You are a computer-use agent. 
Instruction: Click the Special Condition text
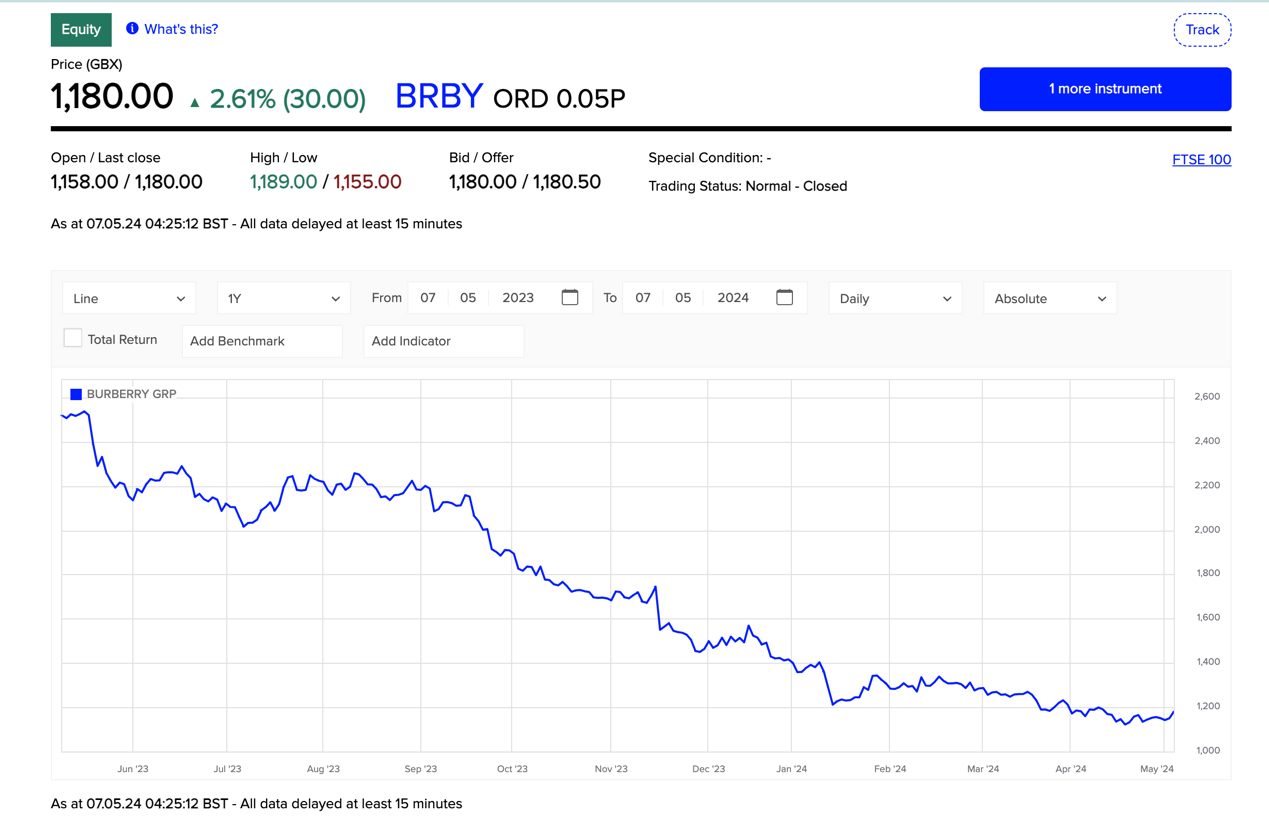pos(709,158)
